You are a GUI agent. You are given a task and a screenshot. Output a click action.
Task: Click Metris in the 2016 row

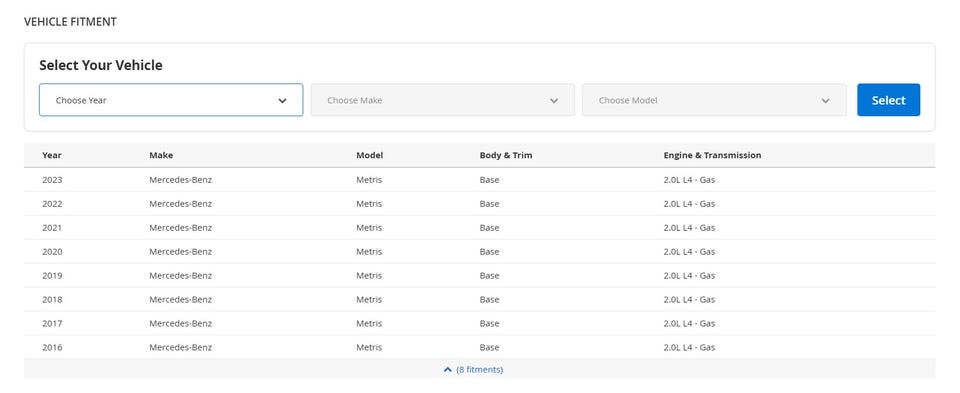click(x=369, y=347)
